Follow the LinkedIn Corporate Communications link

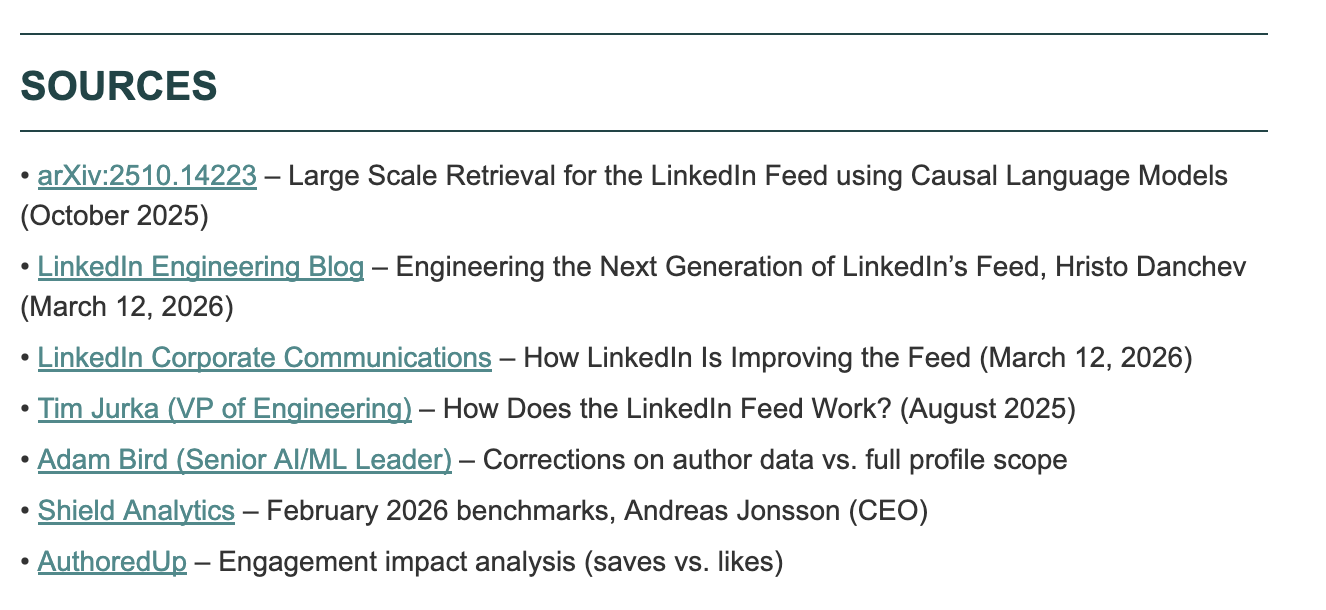click(x=264, y=358)
